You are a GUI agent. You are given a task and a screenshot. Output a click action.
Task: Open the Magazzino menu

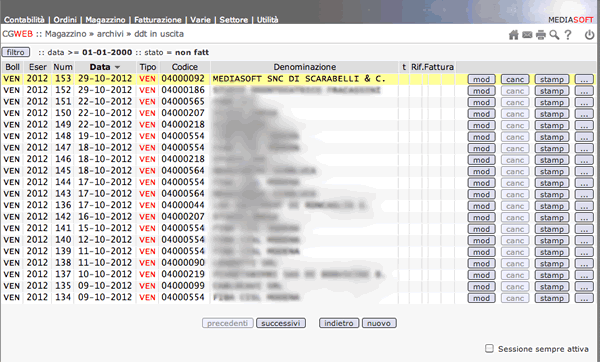click(x=105, y=20)
